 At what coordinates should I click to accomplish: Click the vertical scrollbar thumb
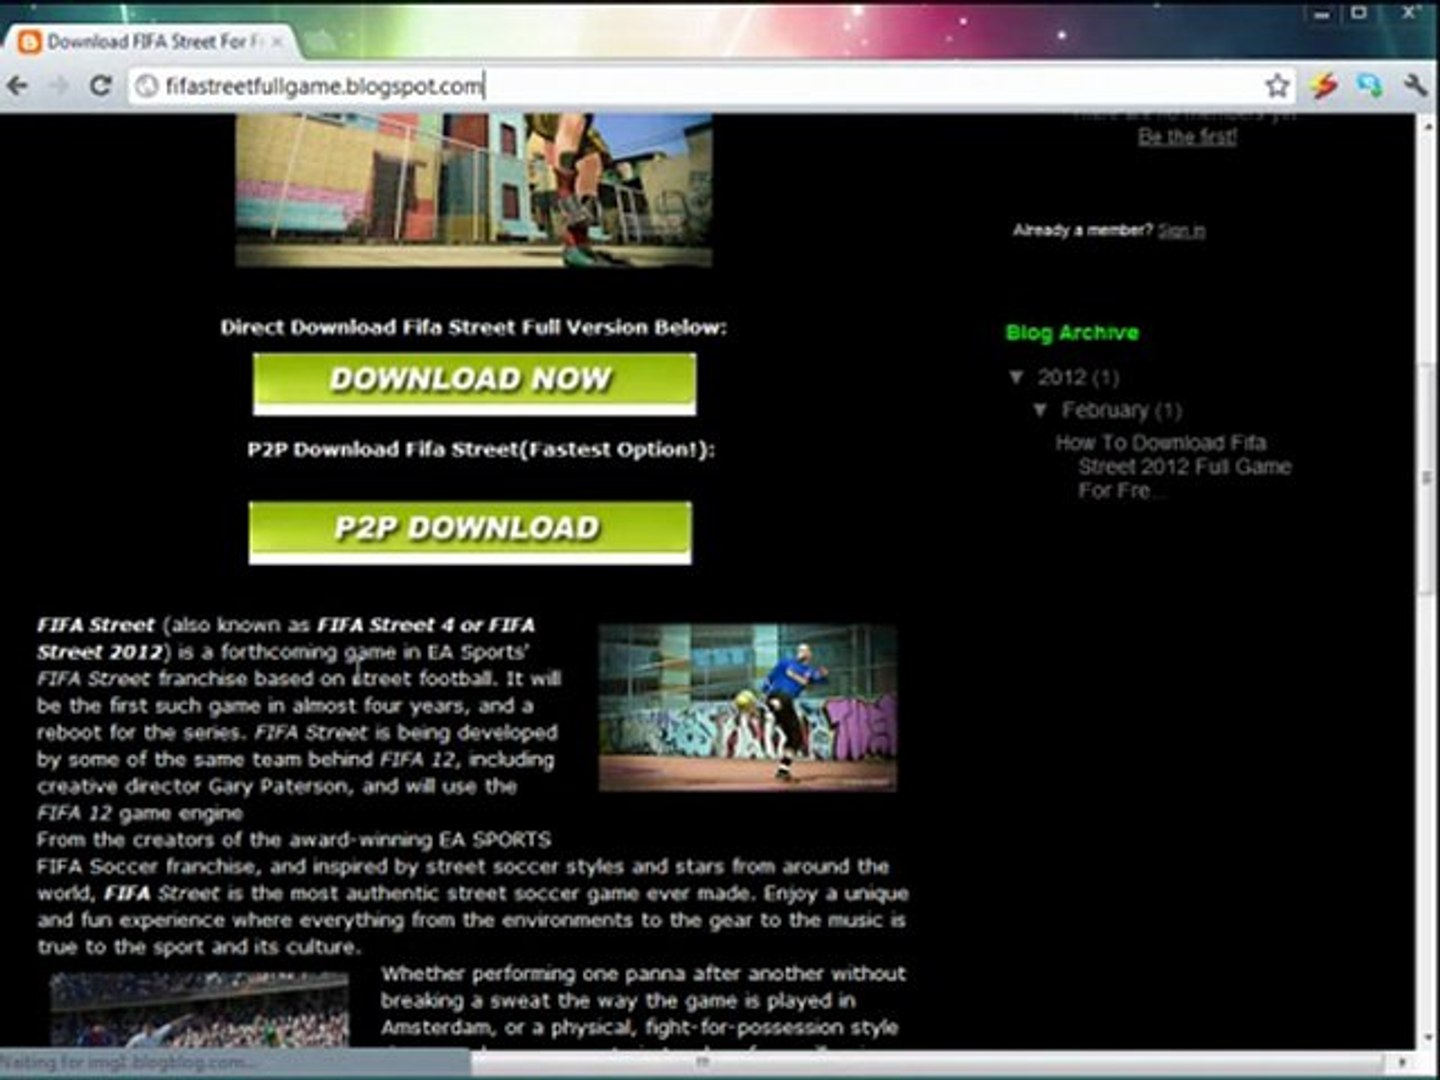1428,480
